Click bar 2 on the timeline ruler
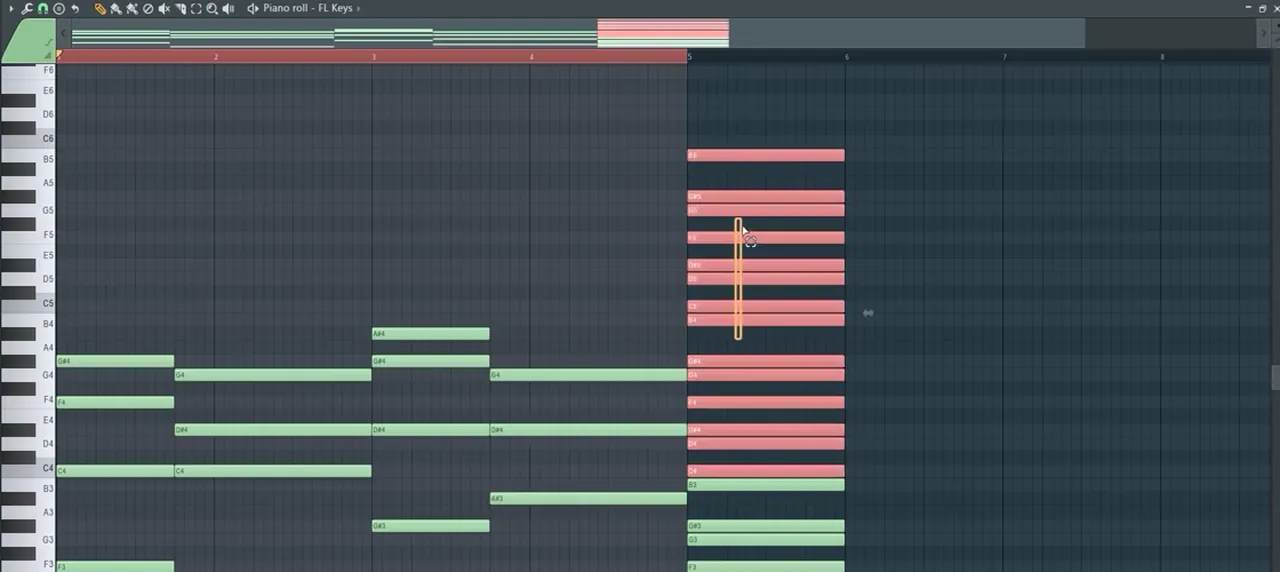1280x572 pixels. tap(216, 57)
